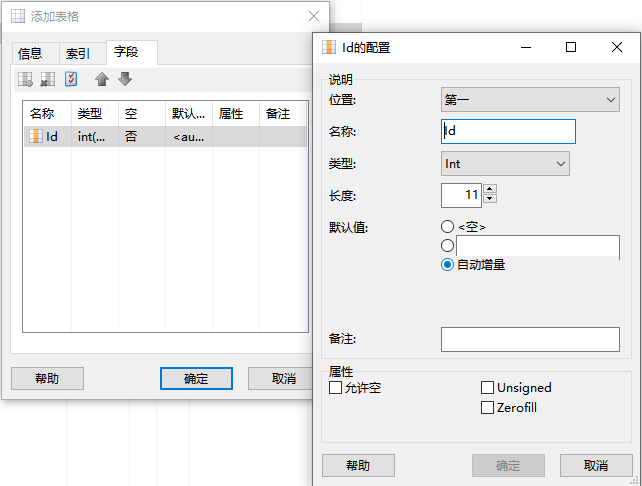The width and height of the screenshot is (642, 486).
Task: Select the int(... cell in Id row
Action: 95,137
